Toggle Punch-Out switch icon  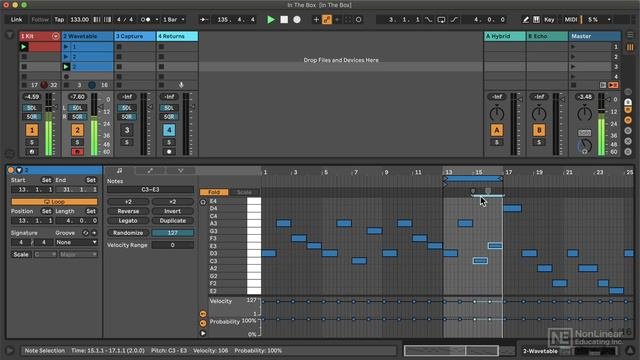(x=454, y=19)
